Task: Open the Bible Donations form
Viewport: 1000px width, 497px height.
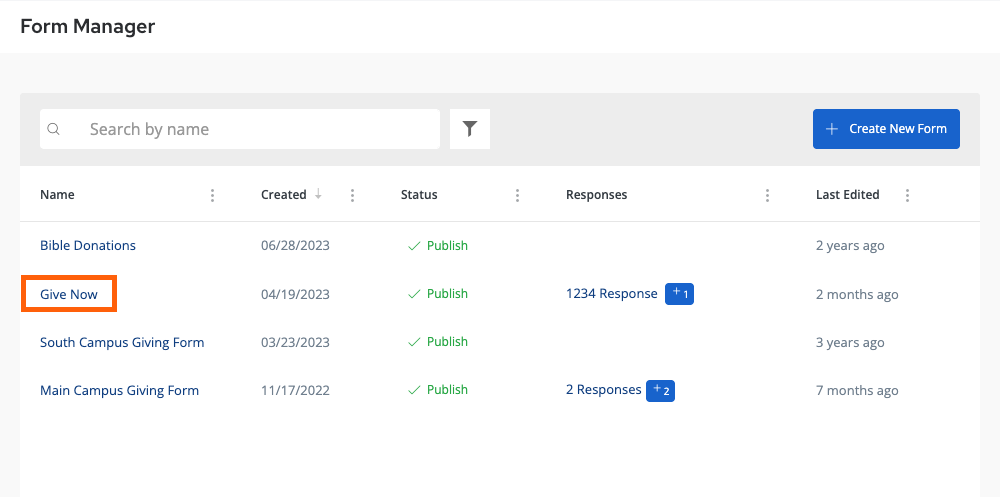Action: (88, 246)
